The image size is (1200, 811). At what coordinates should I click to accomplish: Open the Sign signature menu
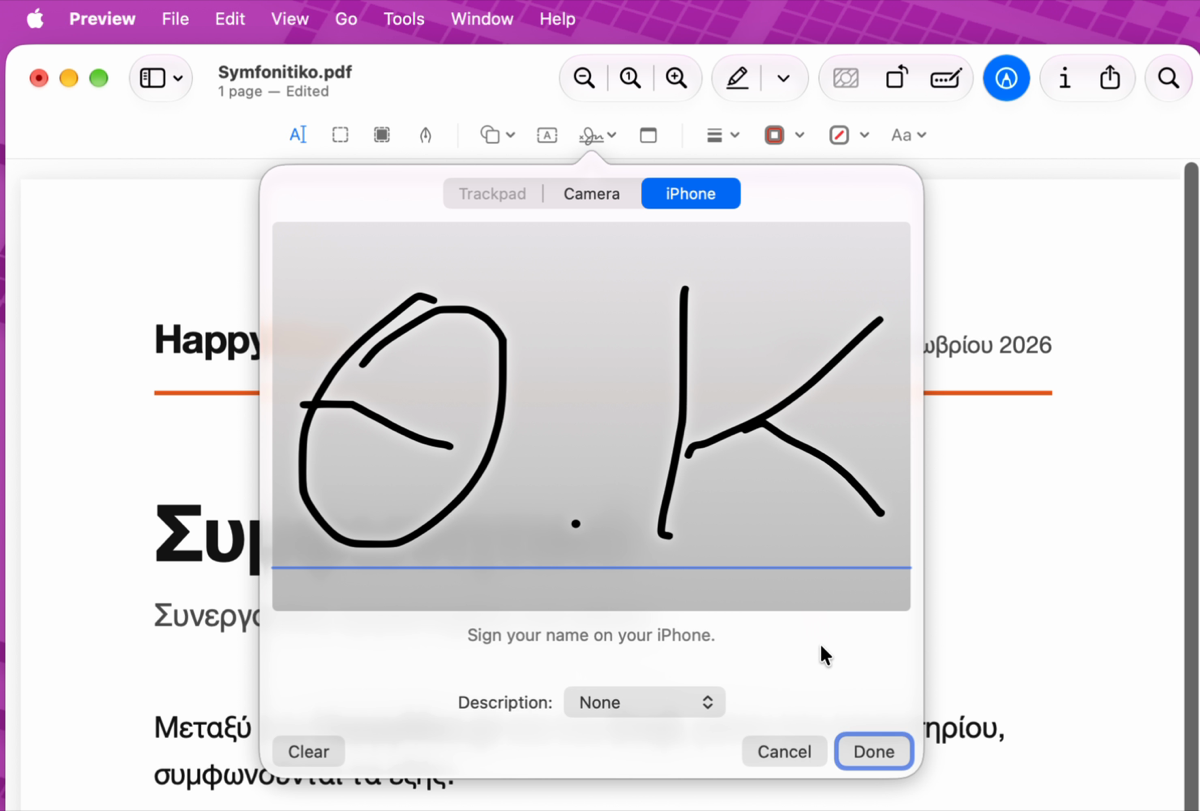pos(598,135)
